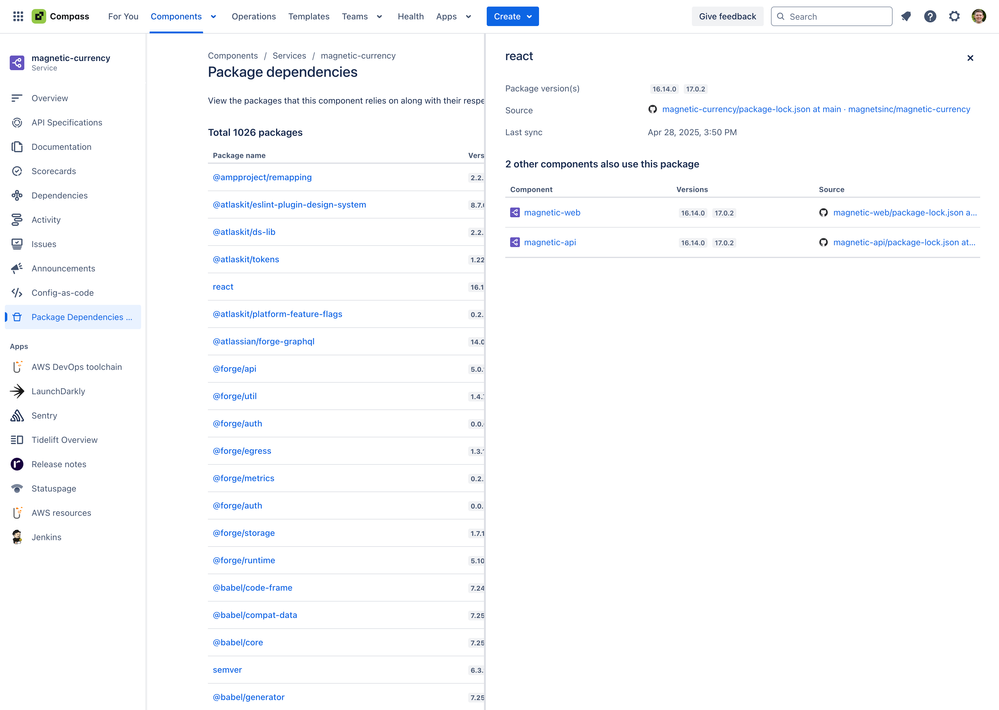
Task: Click the GitHub icon beside the Source link
Action: pyautogui.click(x=652, y=109)
